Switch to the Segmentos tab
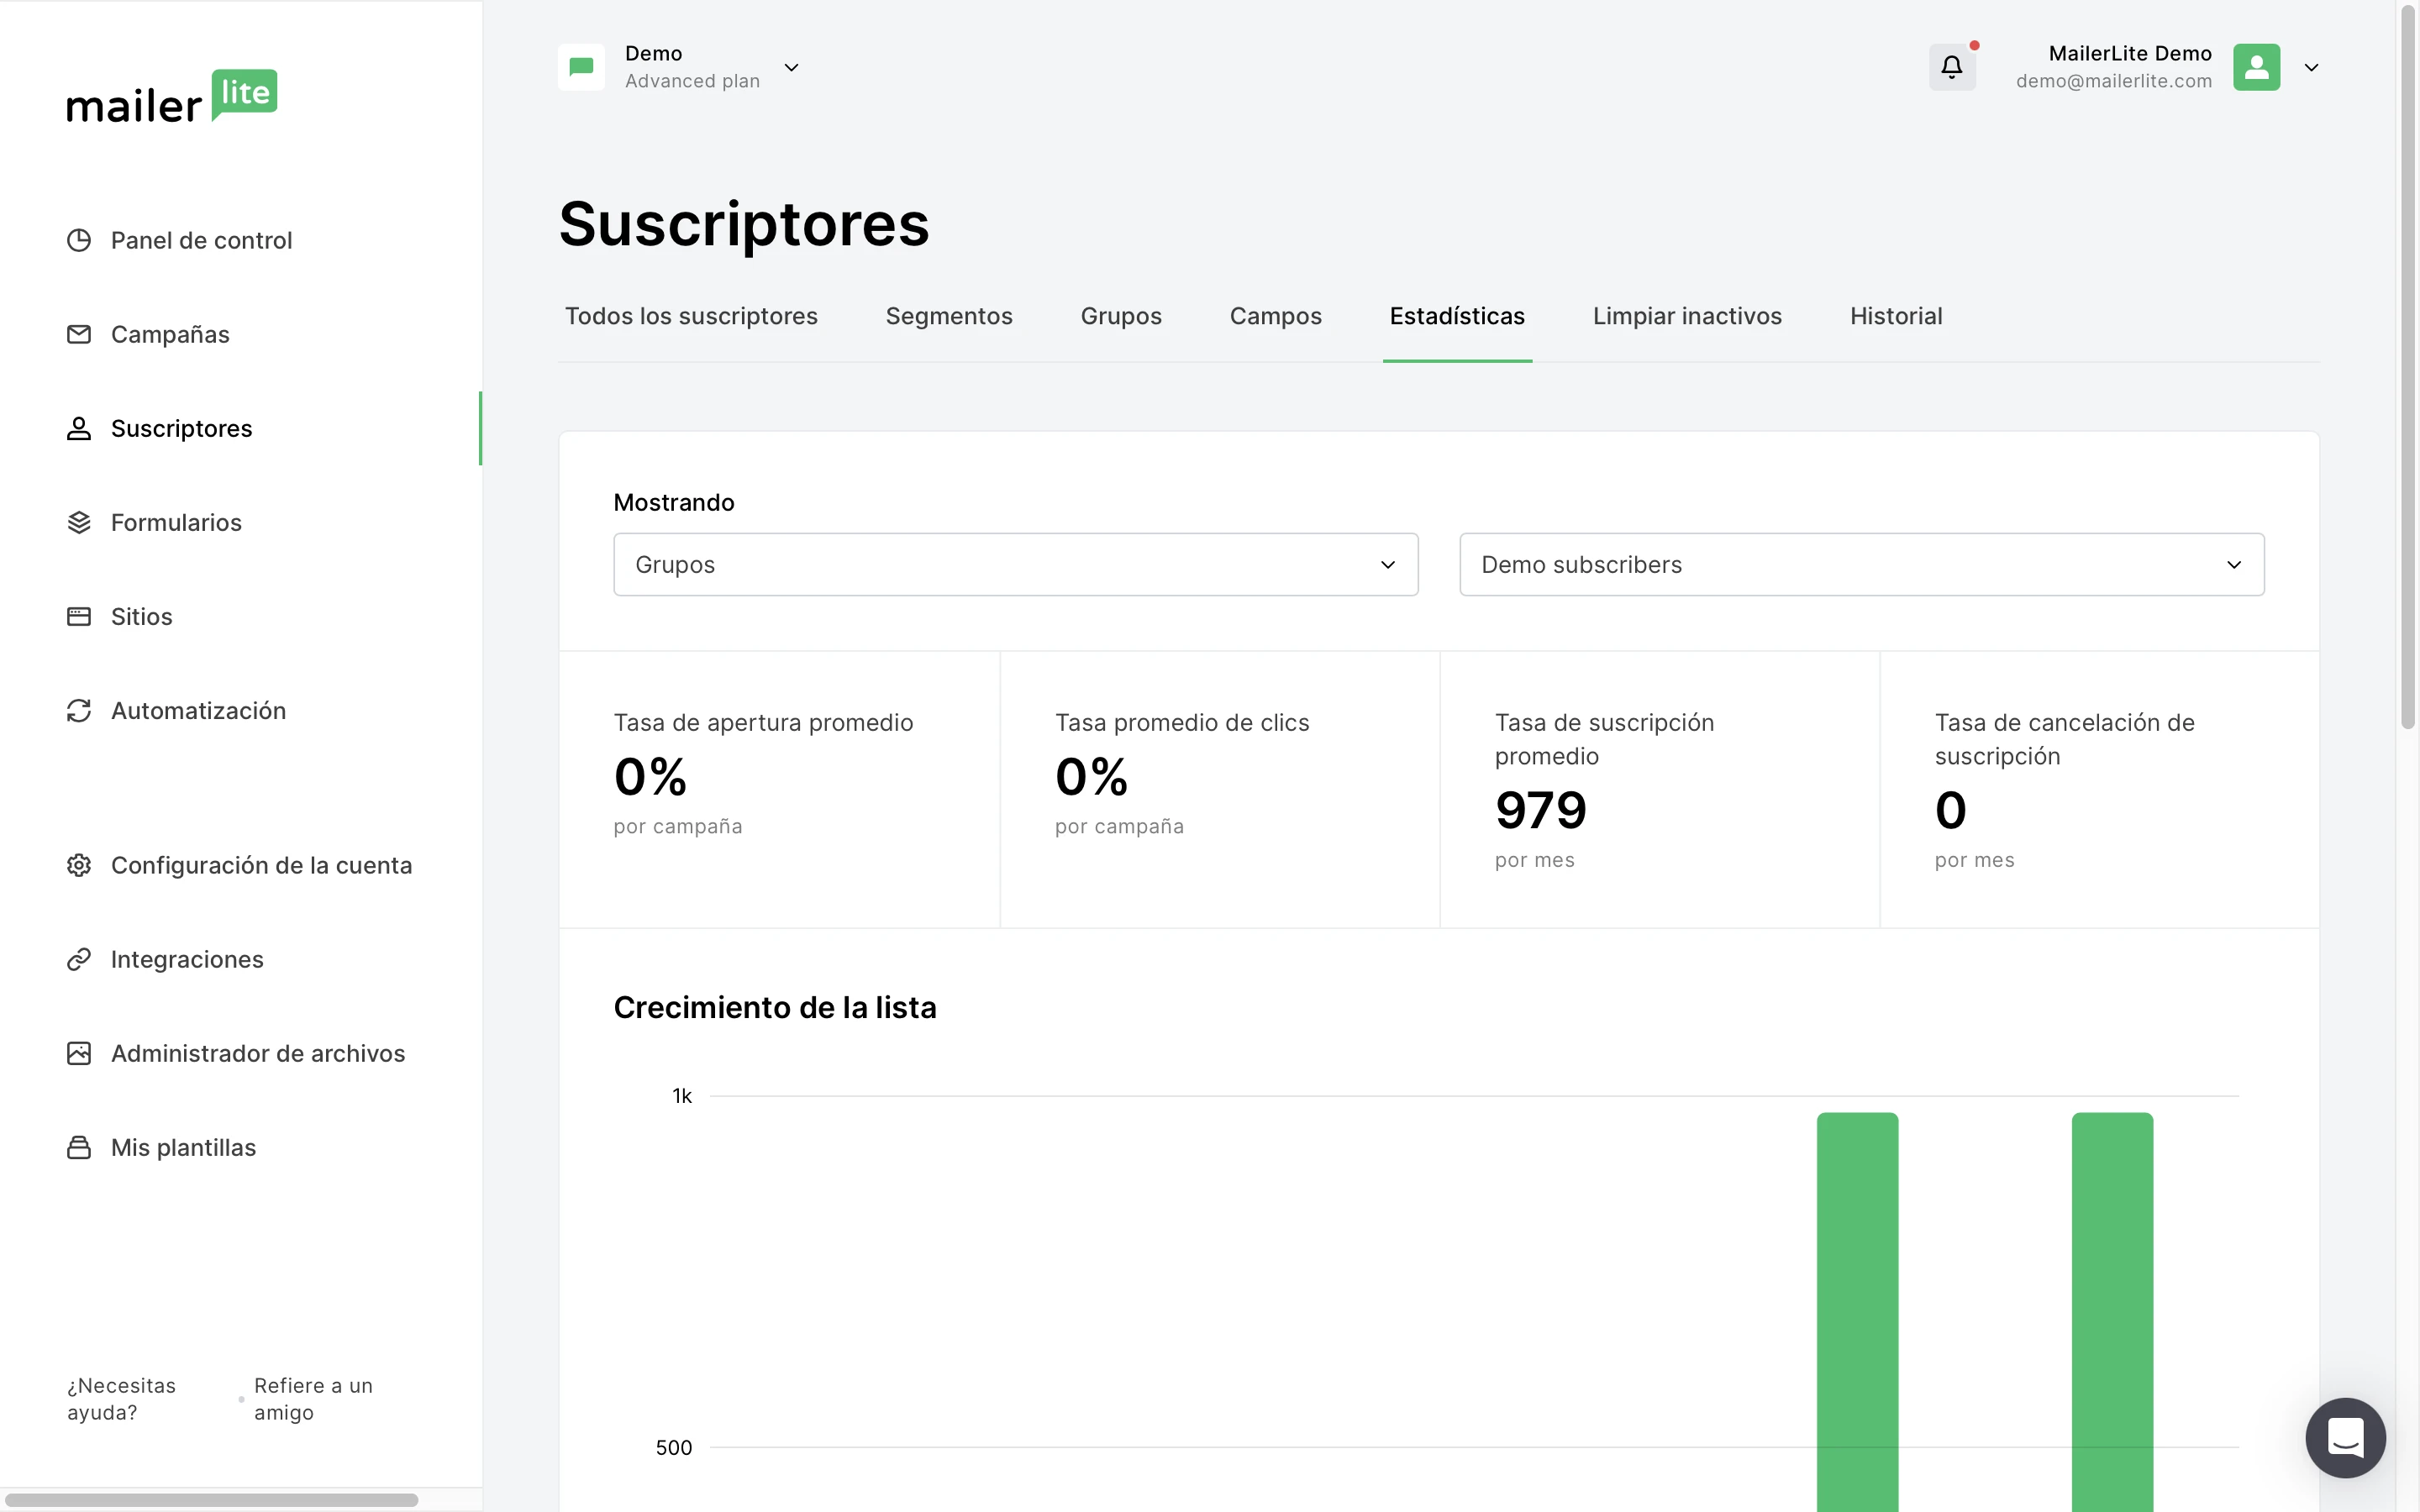Viewport: 2420px width, 1512px height. (949, 316)
